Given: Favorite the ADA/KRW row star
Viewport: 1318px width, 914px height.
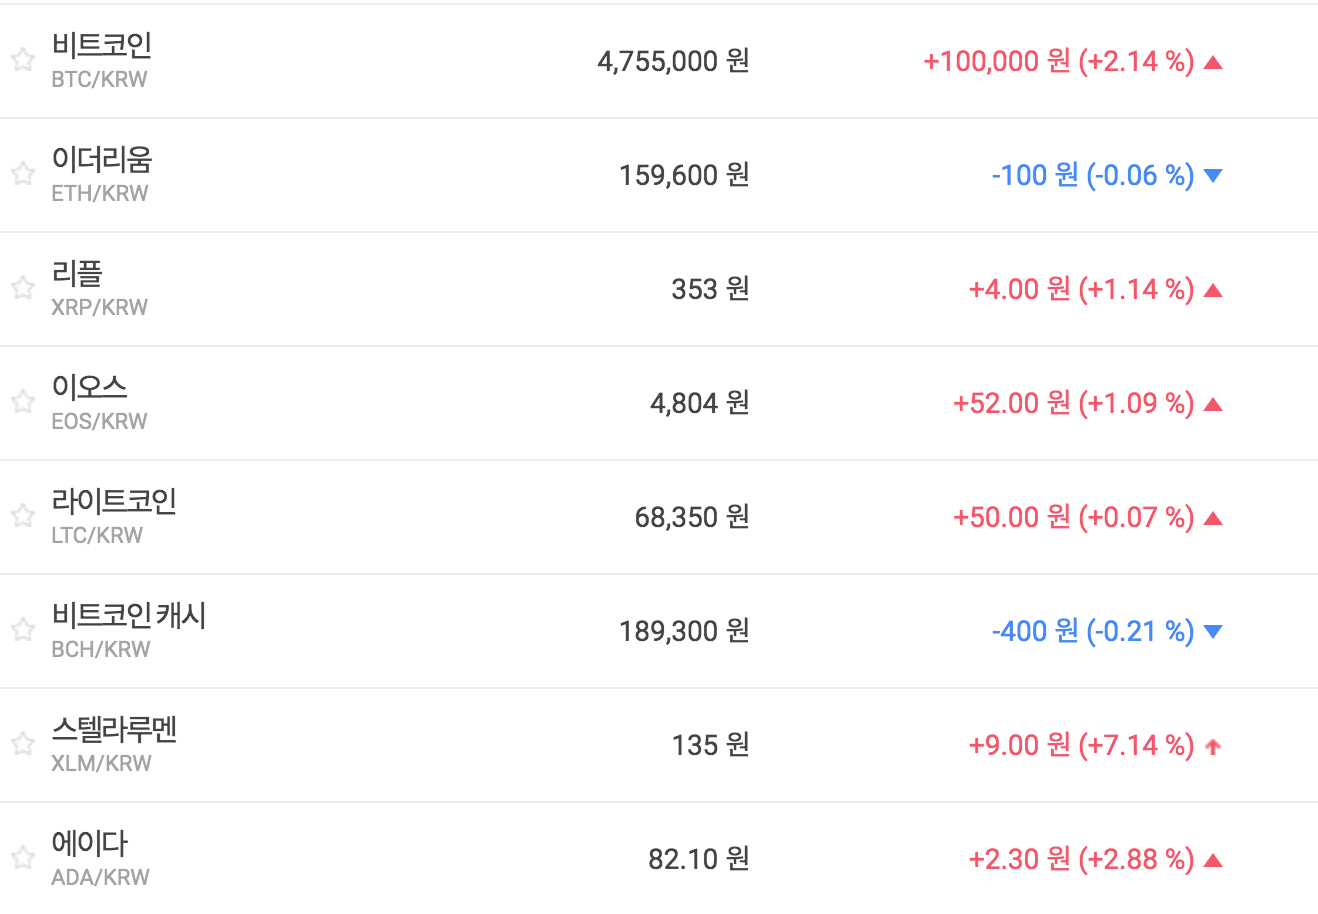Looking at the screenshot, I should point(23,858).
